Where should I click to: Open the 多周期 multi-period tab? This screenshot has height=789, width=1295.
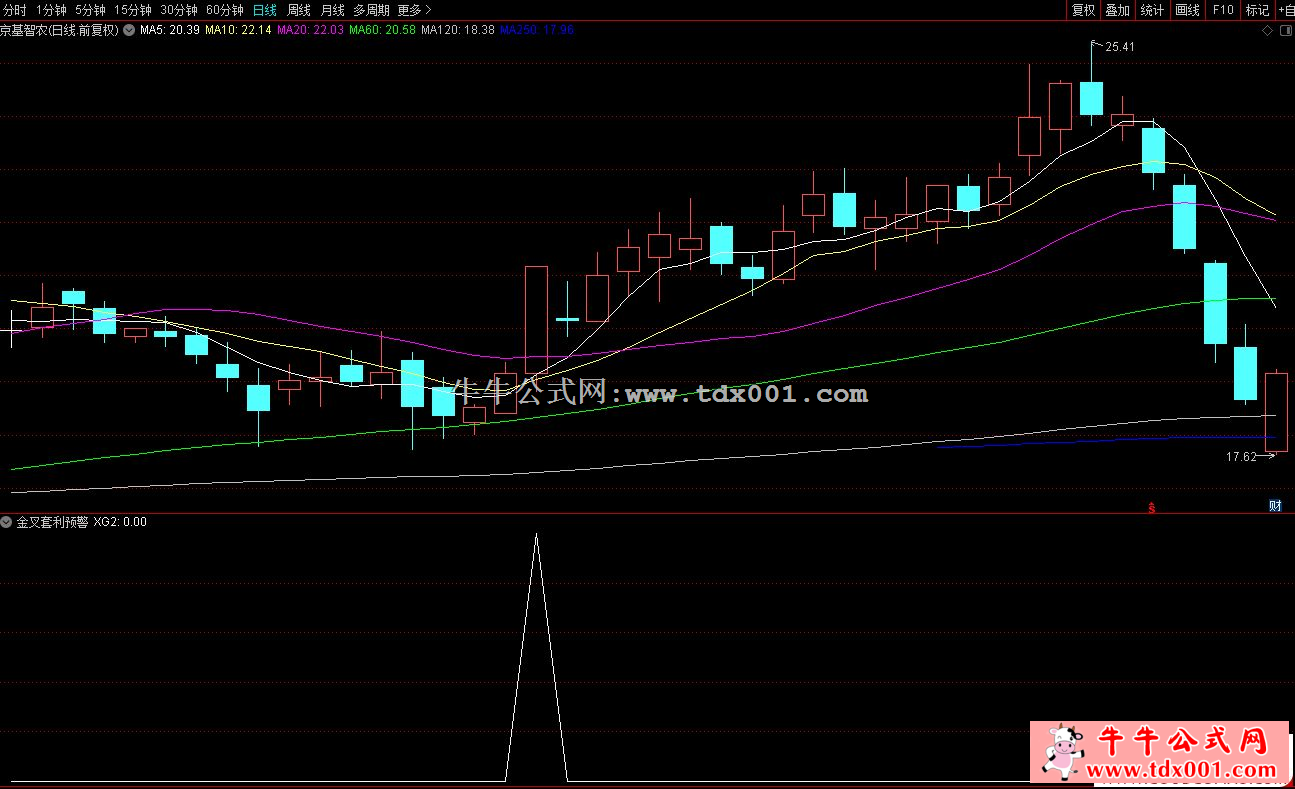click(371, 10)
